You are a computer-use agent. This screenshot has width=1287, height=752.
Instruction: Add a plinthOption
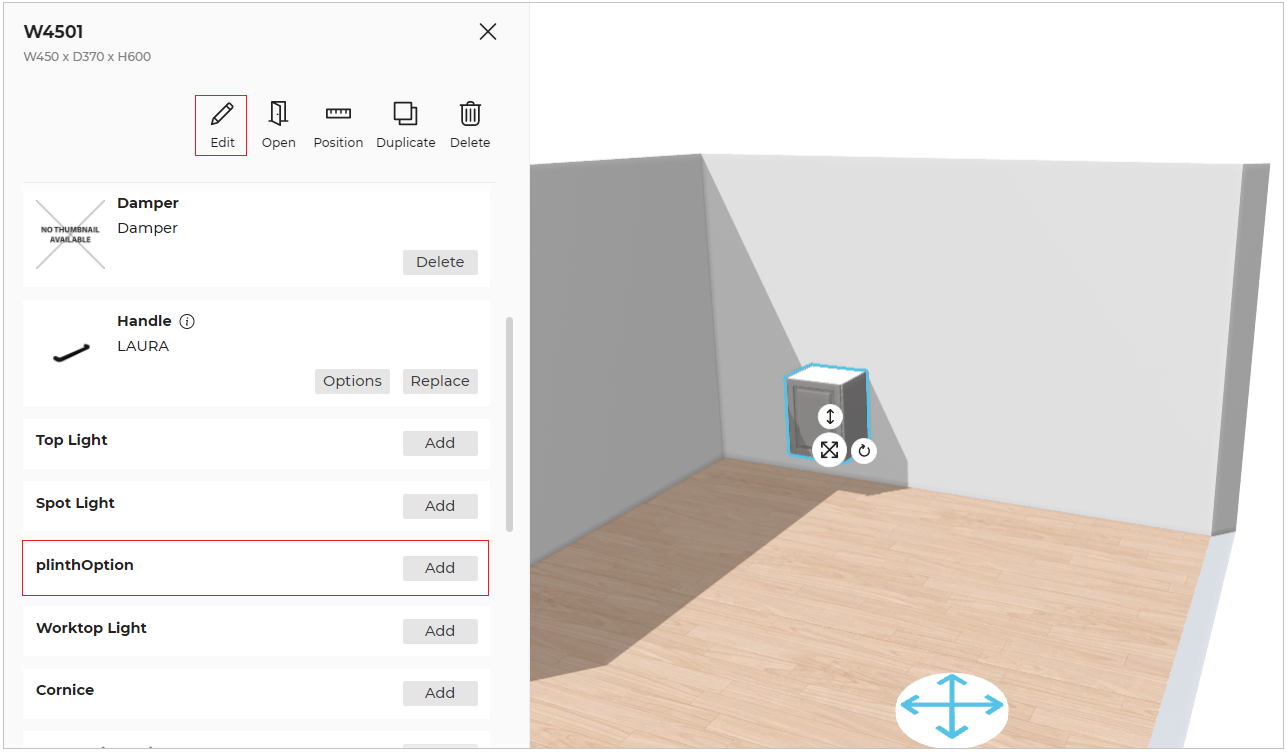[x=440, y=568]
